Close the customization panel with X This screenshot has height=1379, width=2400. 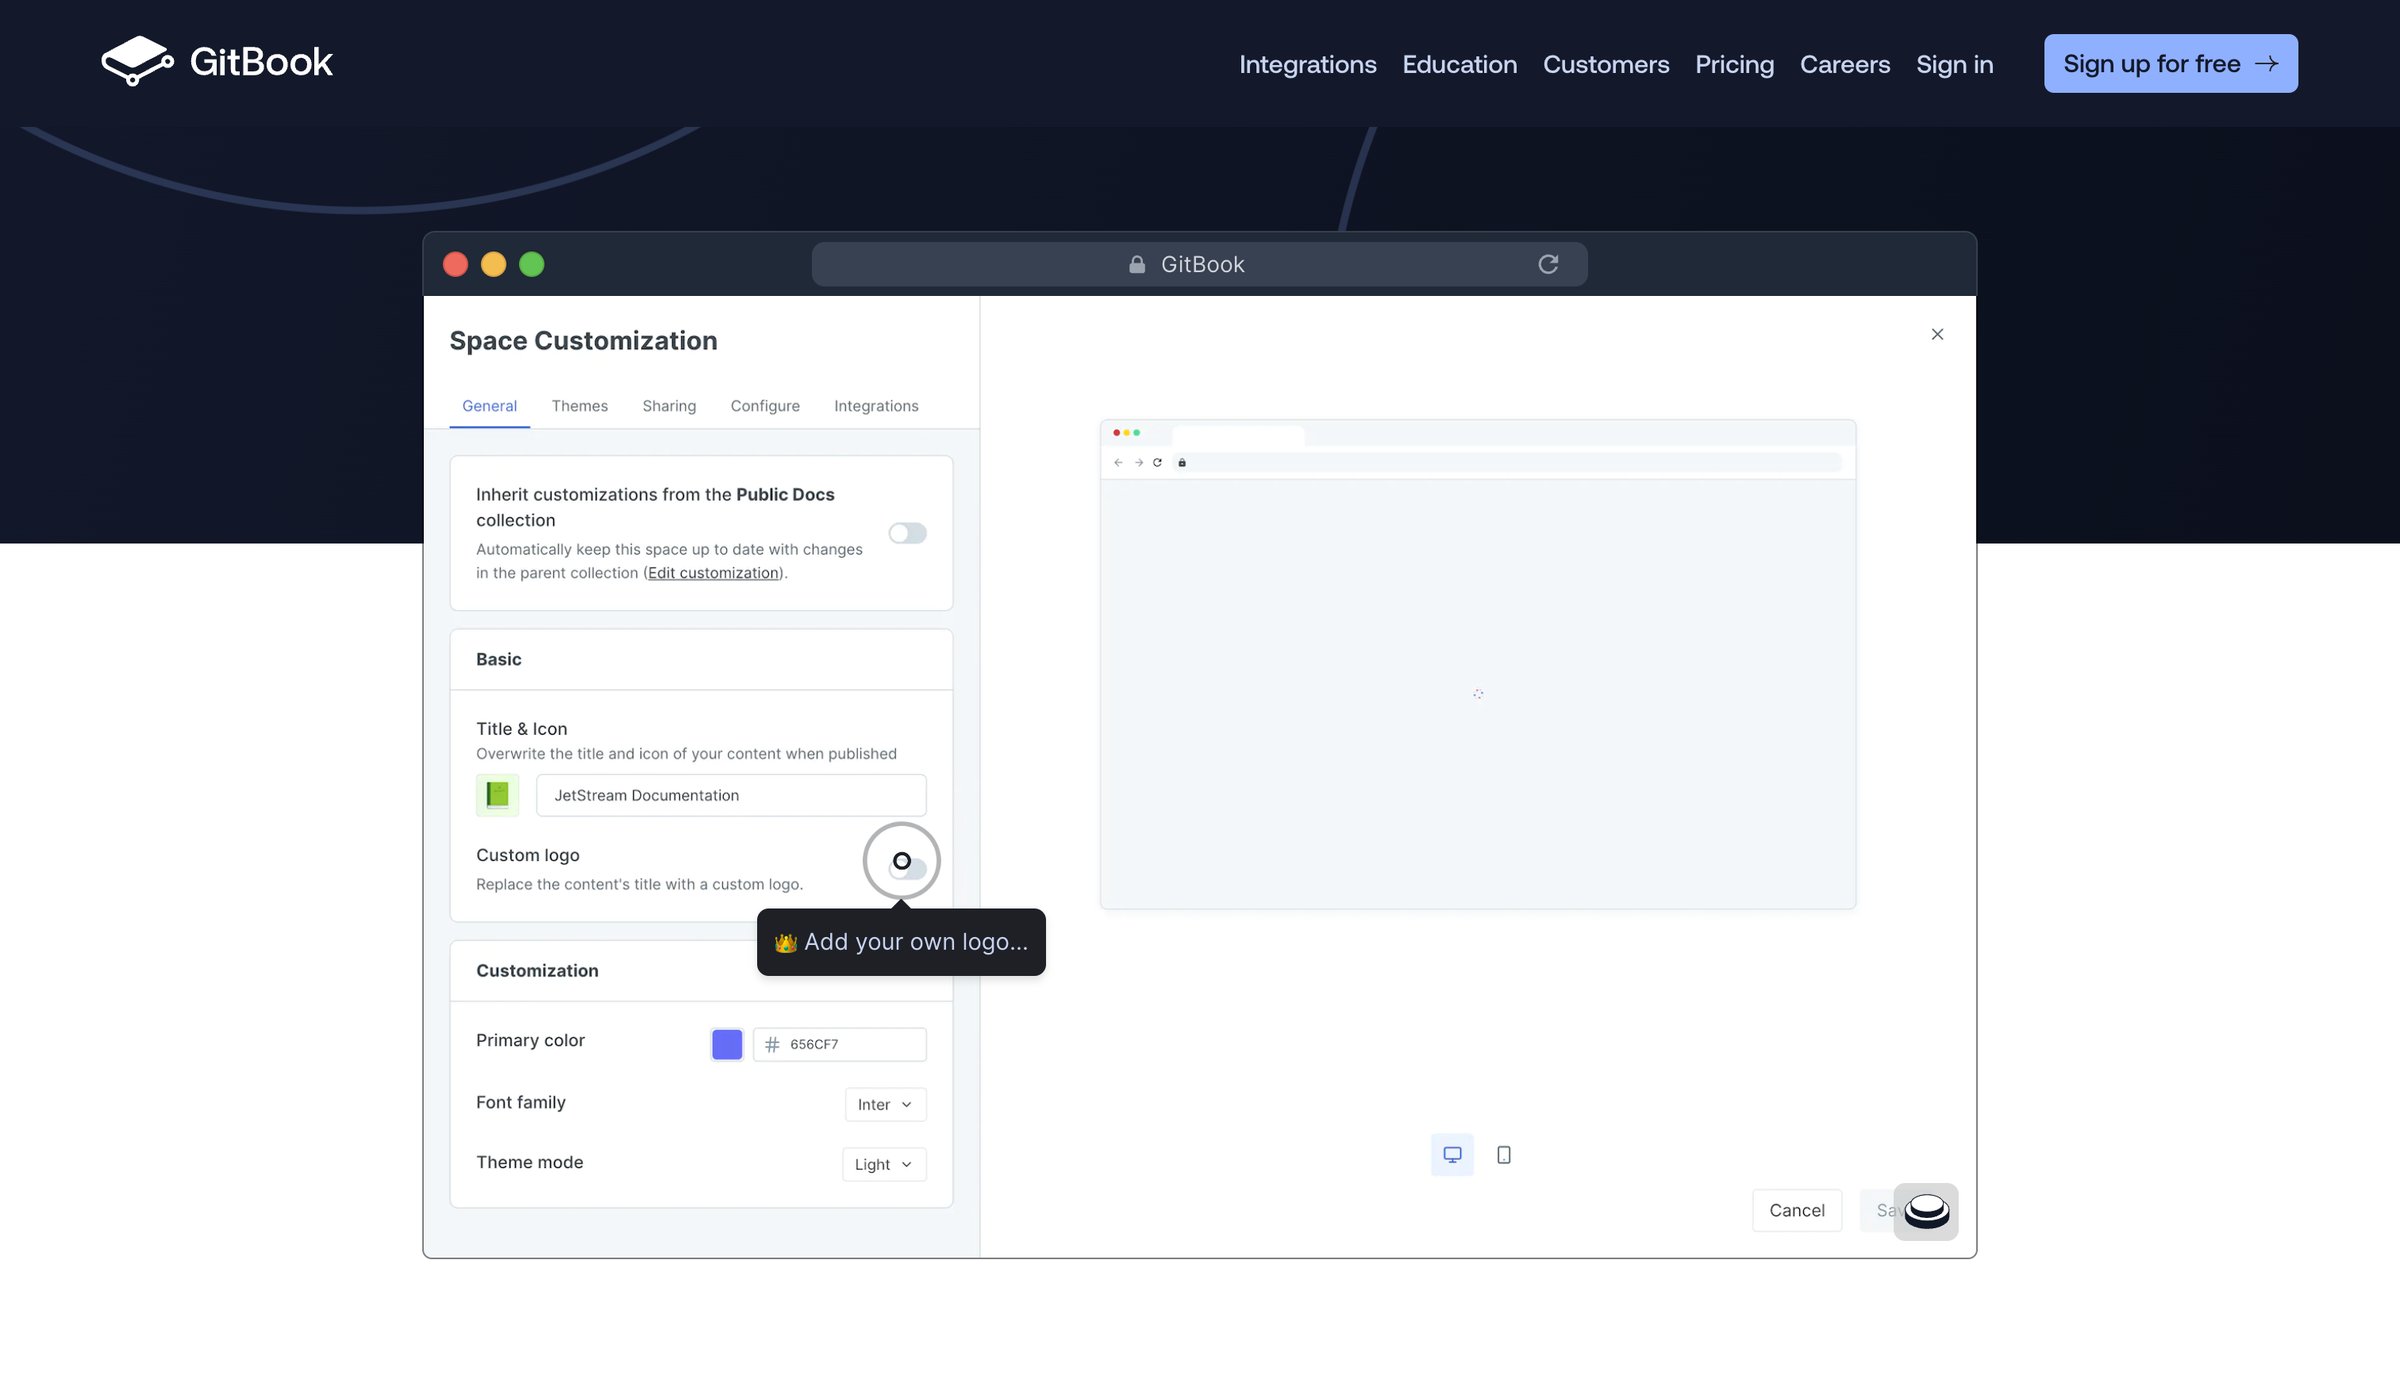pyautogui.click(x=1937, y=334)
